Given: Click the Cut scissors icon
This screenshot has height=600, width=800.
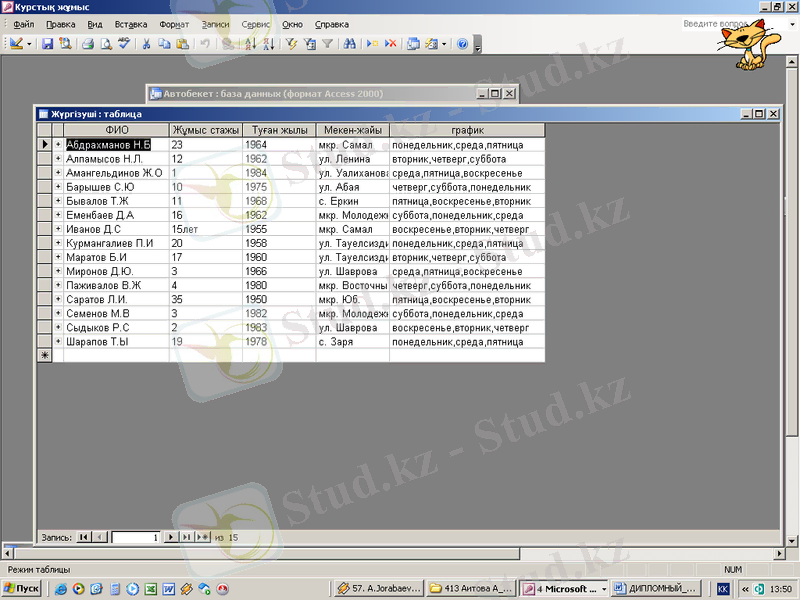Looking at the screenshot, I should (x=146, y=44).
